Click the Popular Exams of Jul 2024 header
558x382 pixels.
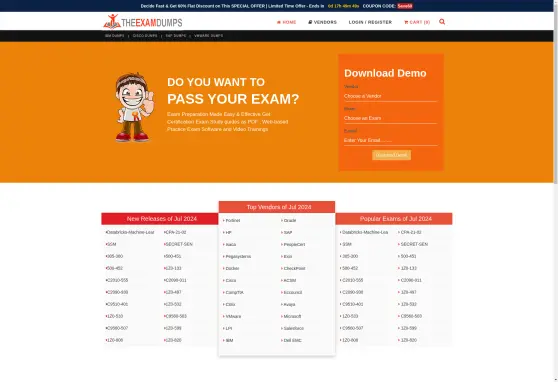point(394,219)
